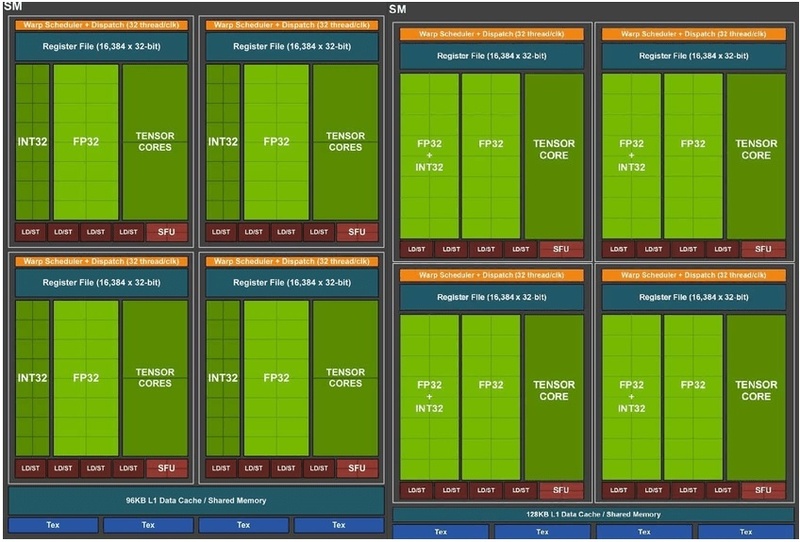Viewport: 800px width, 542px height.
Task: Click leftmost Tex block under 96KB cache
Action: [53, 525]
